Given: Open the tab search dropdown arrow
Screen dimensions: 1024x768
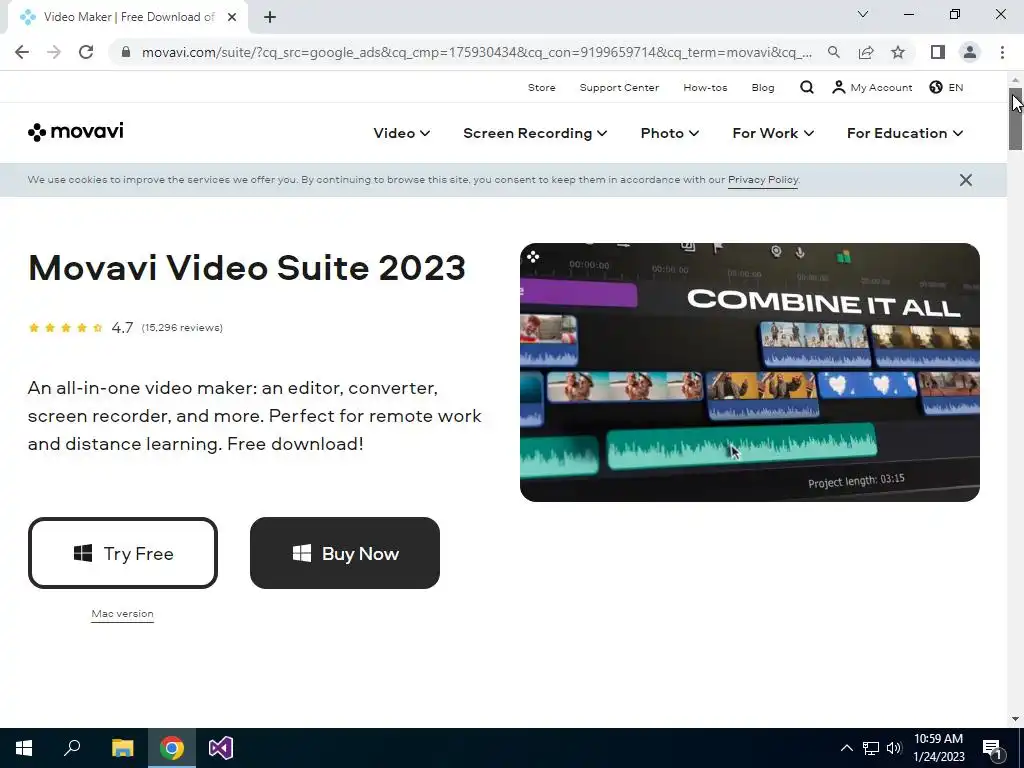Looking at the screenshot, I should click(x=863, y=14).
